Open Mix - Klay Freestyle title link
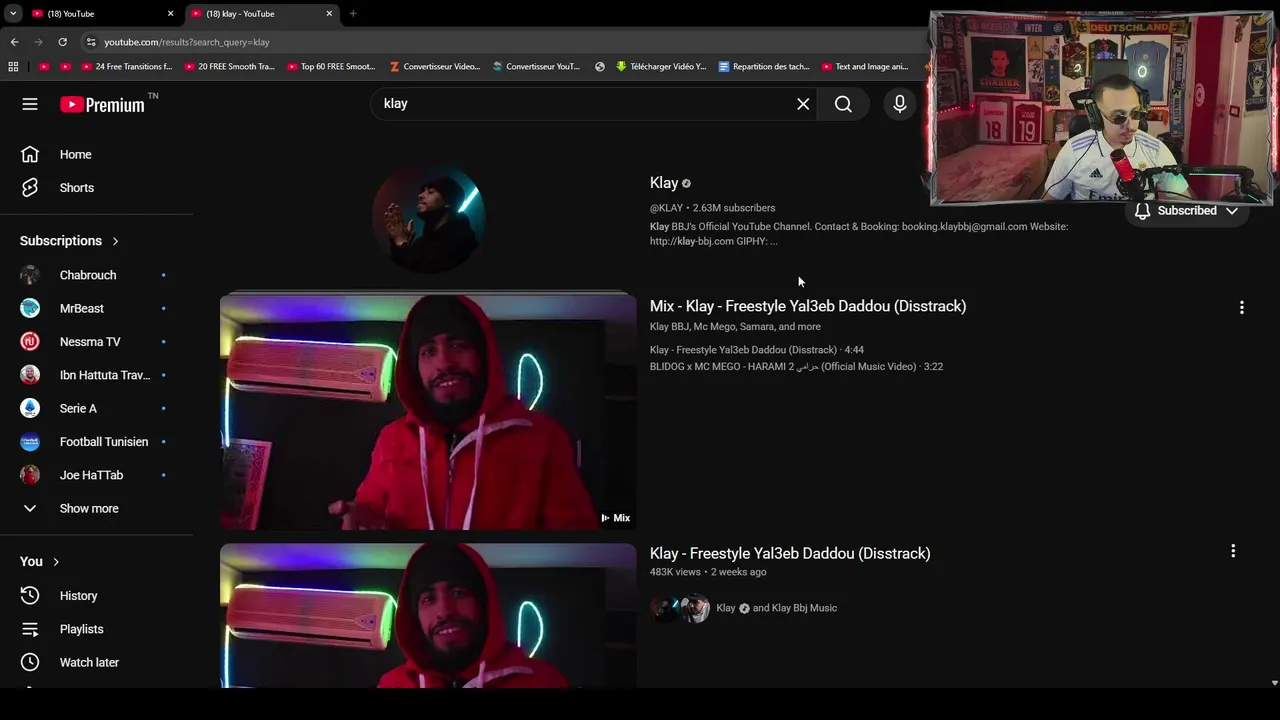The height and width of the screenshot is (720, 1280). tap(808, 306)
